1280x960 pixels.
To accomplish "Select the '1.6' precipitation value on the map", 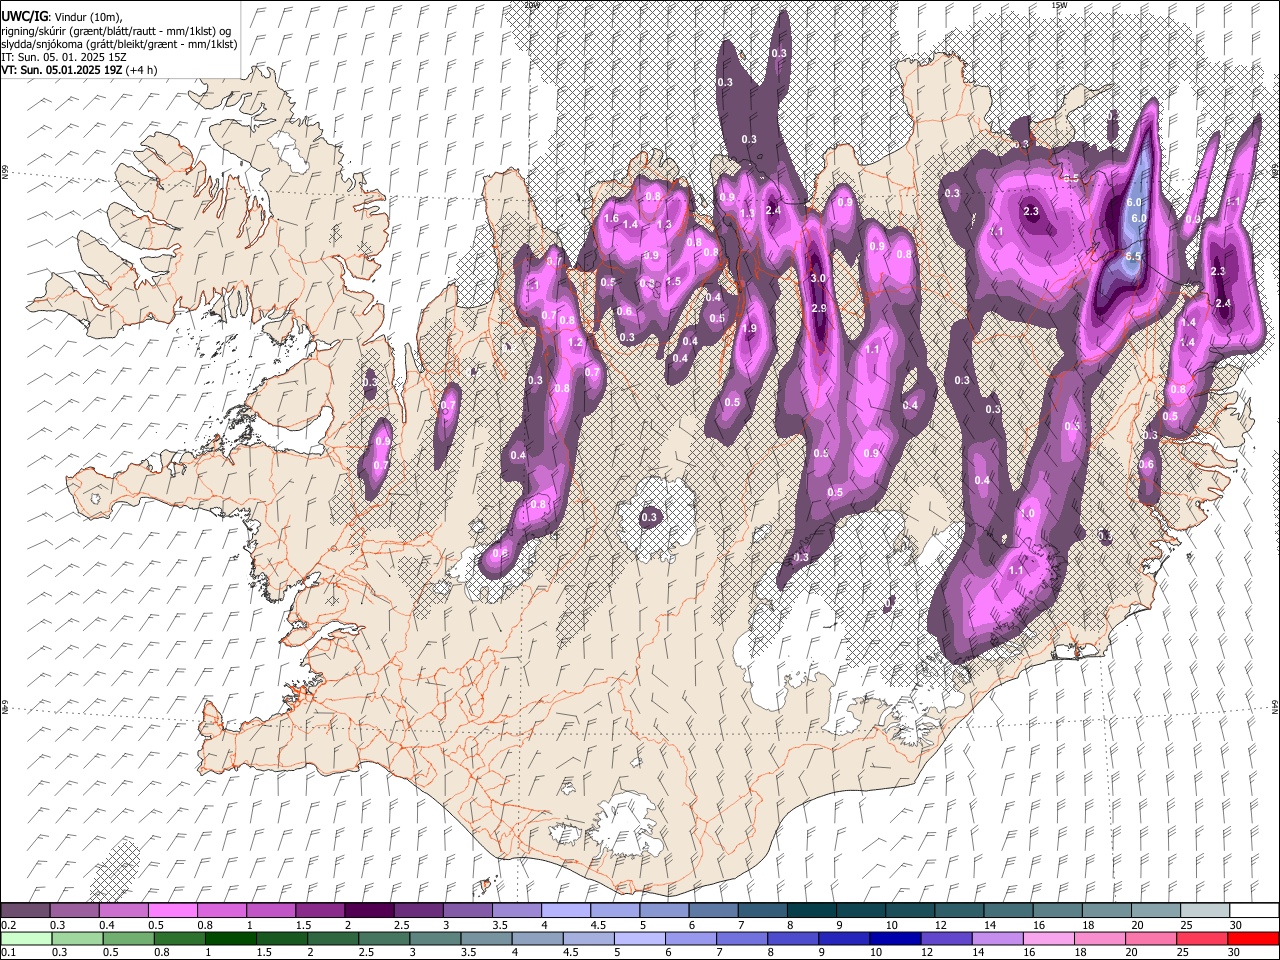I will pyautogui.click(x=612, y=218).
